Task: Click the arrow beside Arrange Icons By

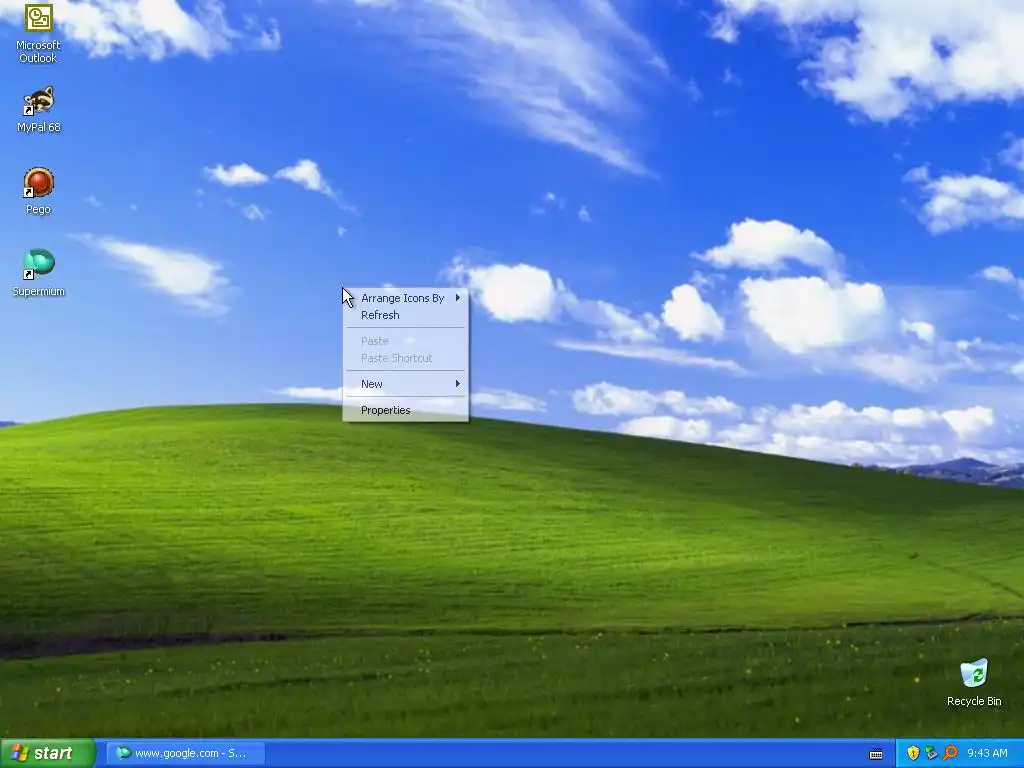Action: (458, 298)
